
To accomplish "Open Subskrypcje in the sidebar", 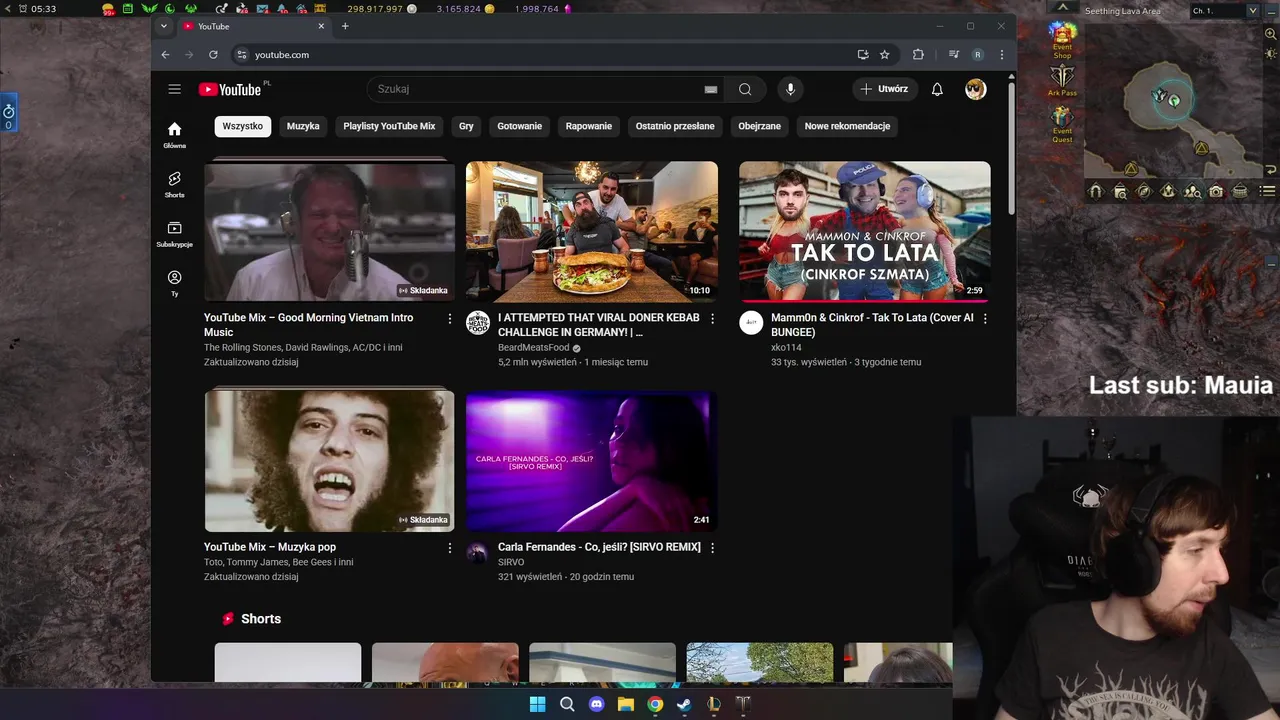I will click(x=175, y=233).
